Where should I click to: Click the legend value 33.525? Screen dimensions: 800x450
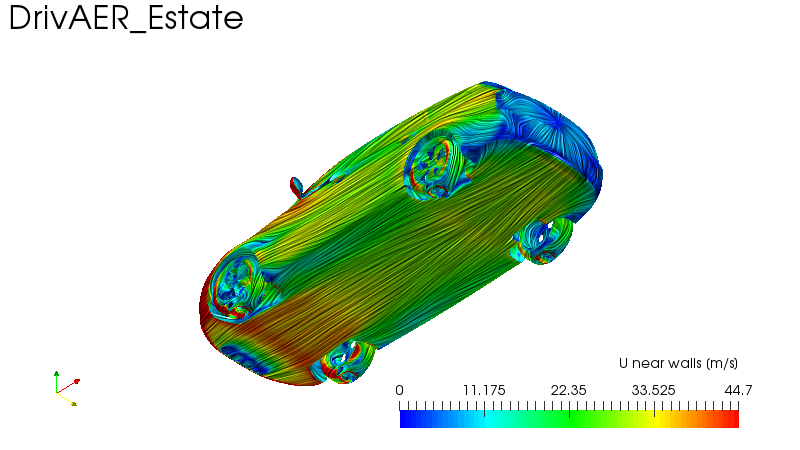(654, 390)
